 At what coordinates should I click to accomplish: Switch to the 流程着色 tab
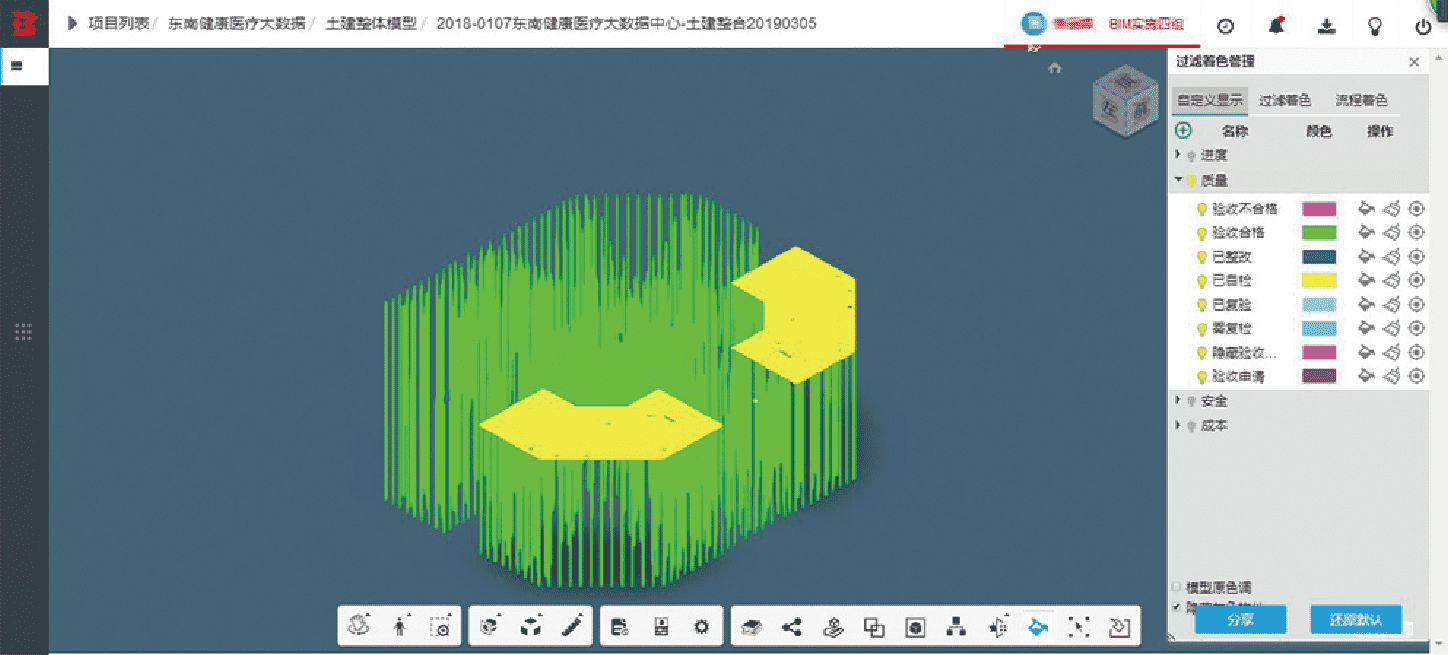click(x=1361, y=100)
